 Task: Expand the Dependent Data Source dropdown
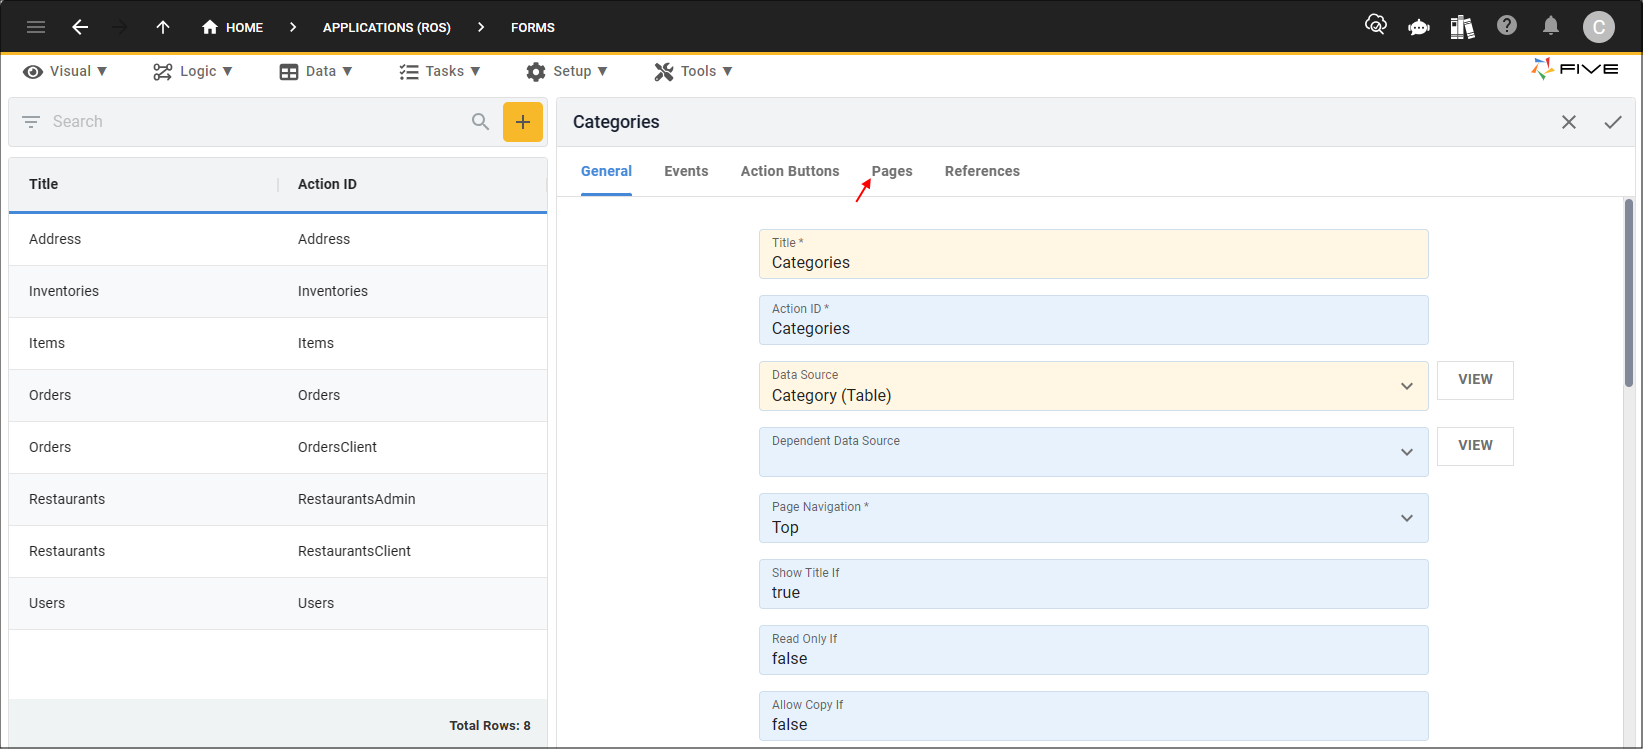1407,452
